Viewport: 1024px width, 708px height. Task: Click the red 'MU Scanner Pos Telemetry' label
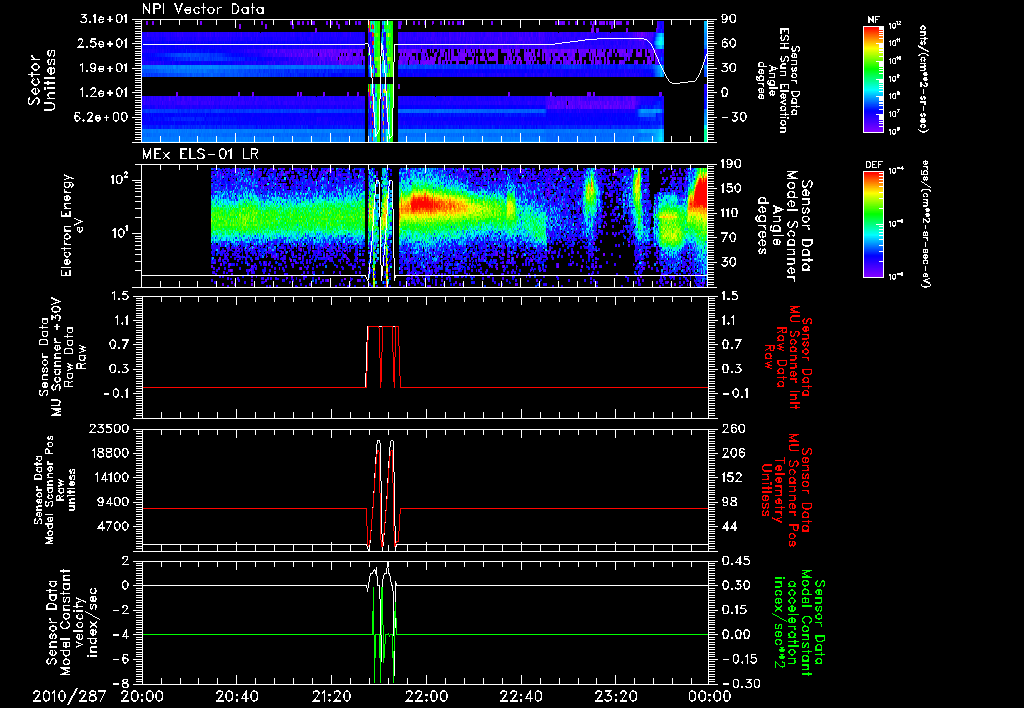pos(787,489)
